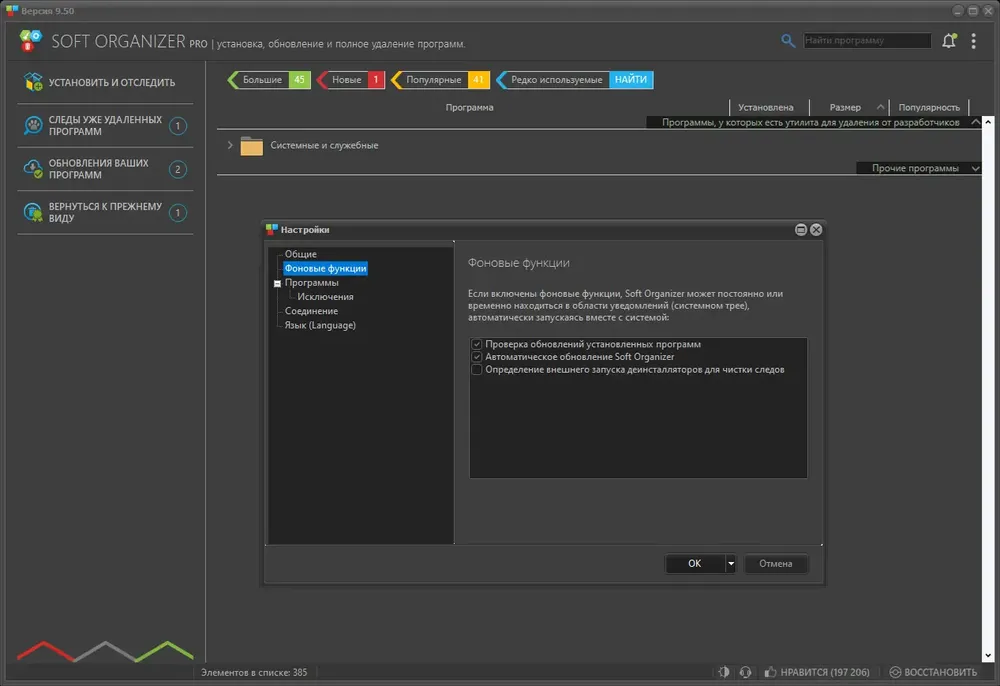
Task: Enable external uninstaller launch detection checkbox
Action: (476, 370)
